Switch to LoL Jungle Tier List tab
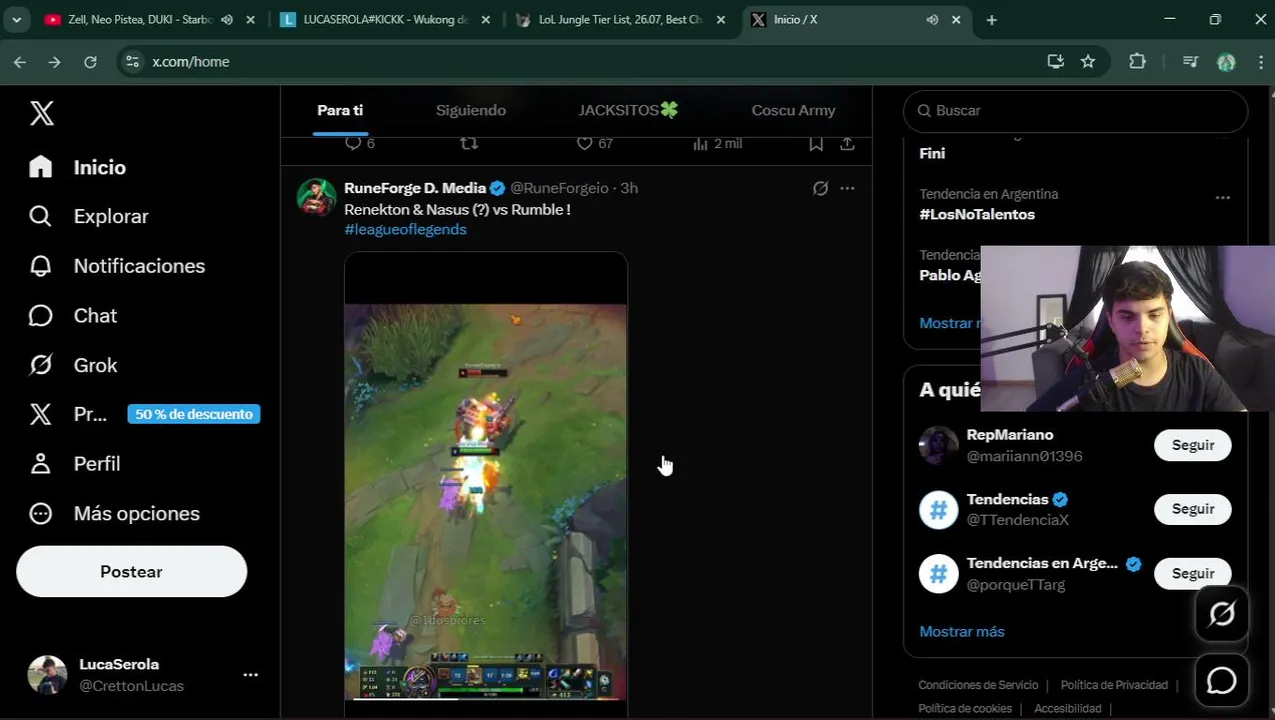Screen dimensions: 1275x720 pyautogui.click(x=620, y=19)
